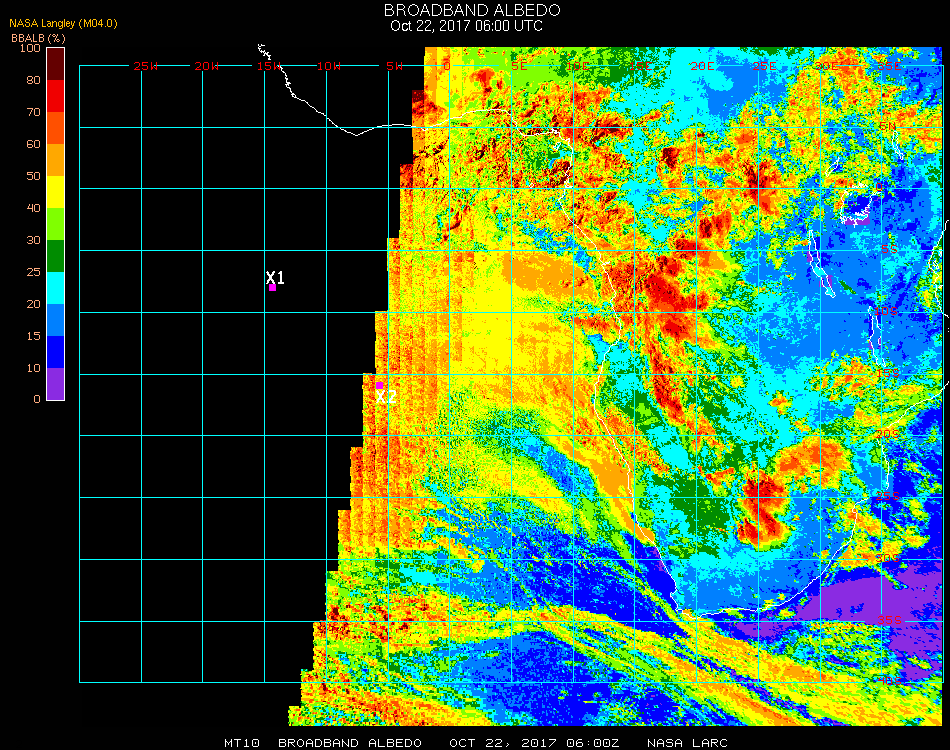Click the cyan 20-25 legend swatch
This screenshot has height=750, width=950.
tap(55, 288)
